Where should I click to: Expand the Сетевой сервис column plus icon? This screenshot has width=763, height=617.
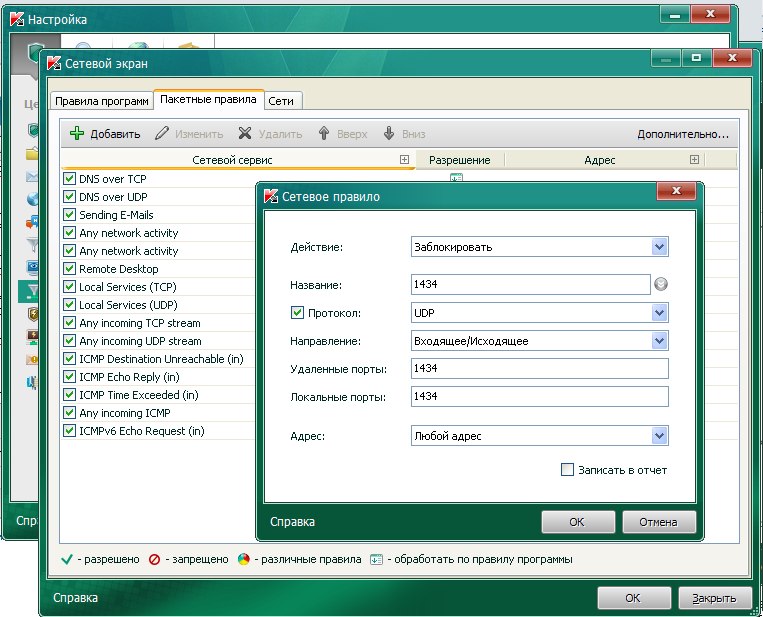coord(404,160)
